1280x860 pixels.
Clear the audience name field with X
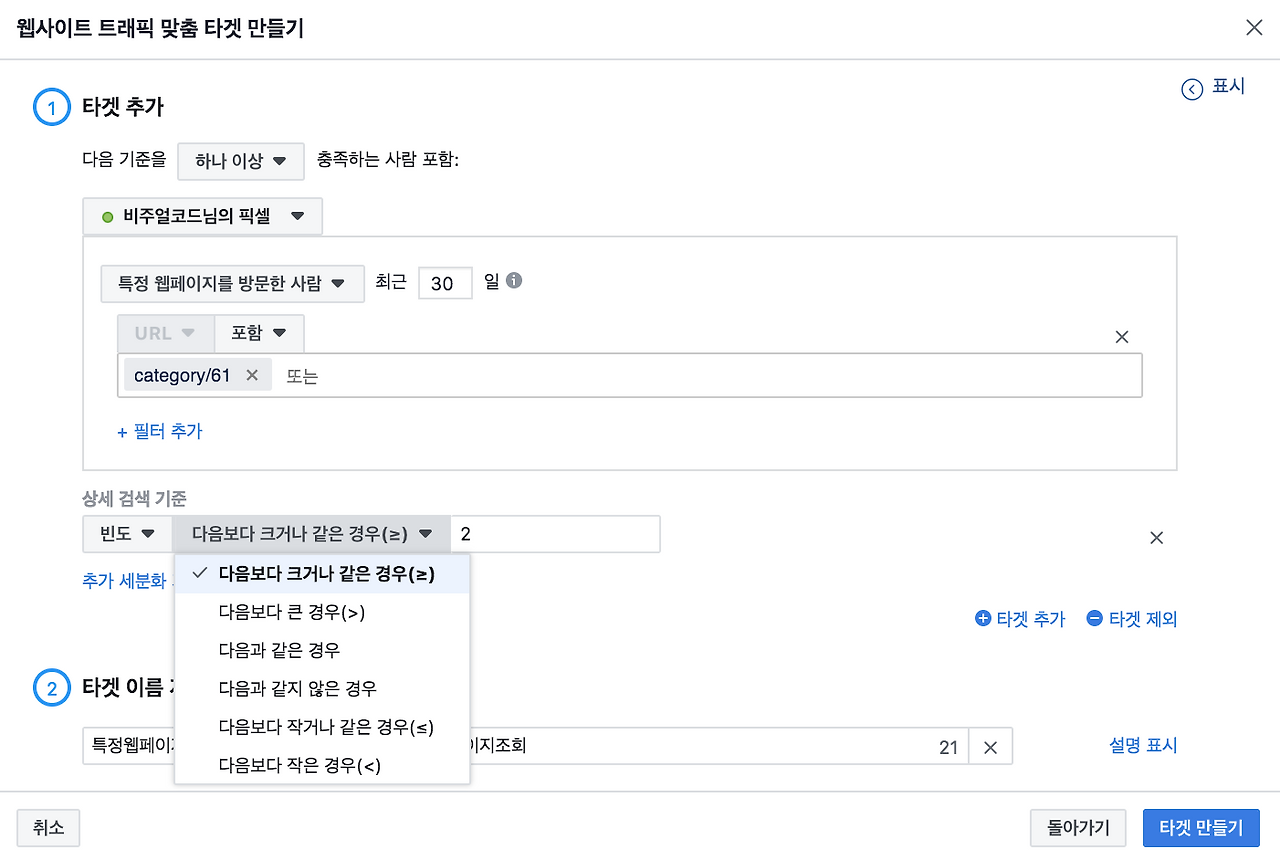(x=990, y=747)
